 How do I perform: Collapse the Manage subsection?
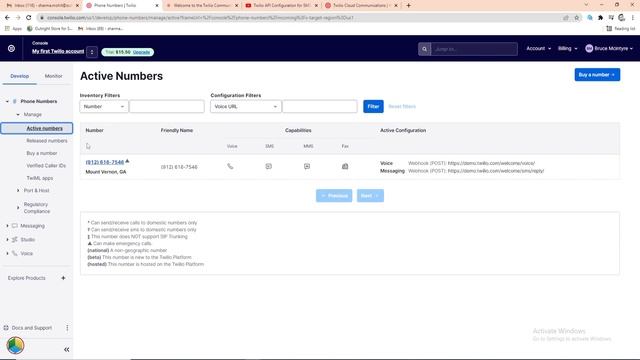18,115
